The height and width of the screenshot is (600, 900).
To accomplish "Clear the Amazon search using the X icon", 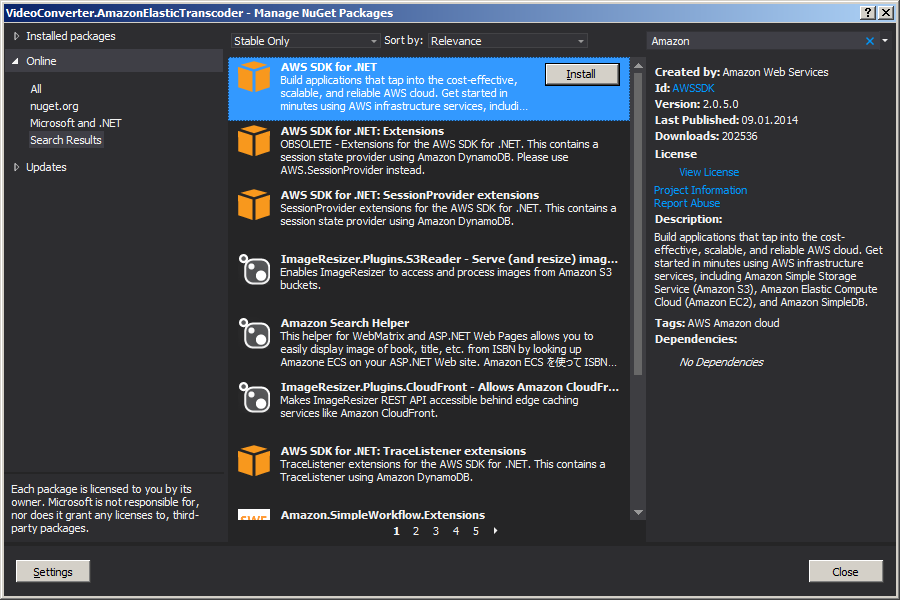I will 869,40.
